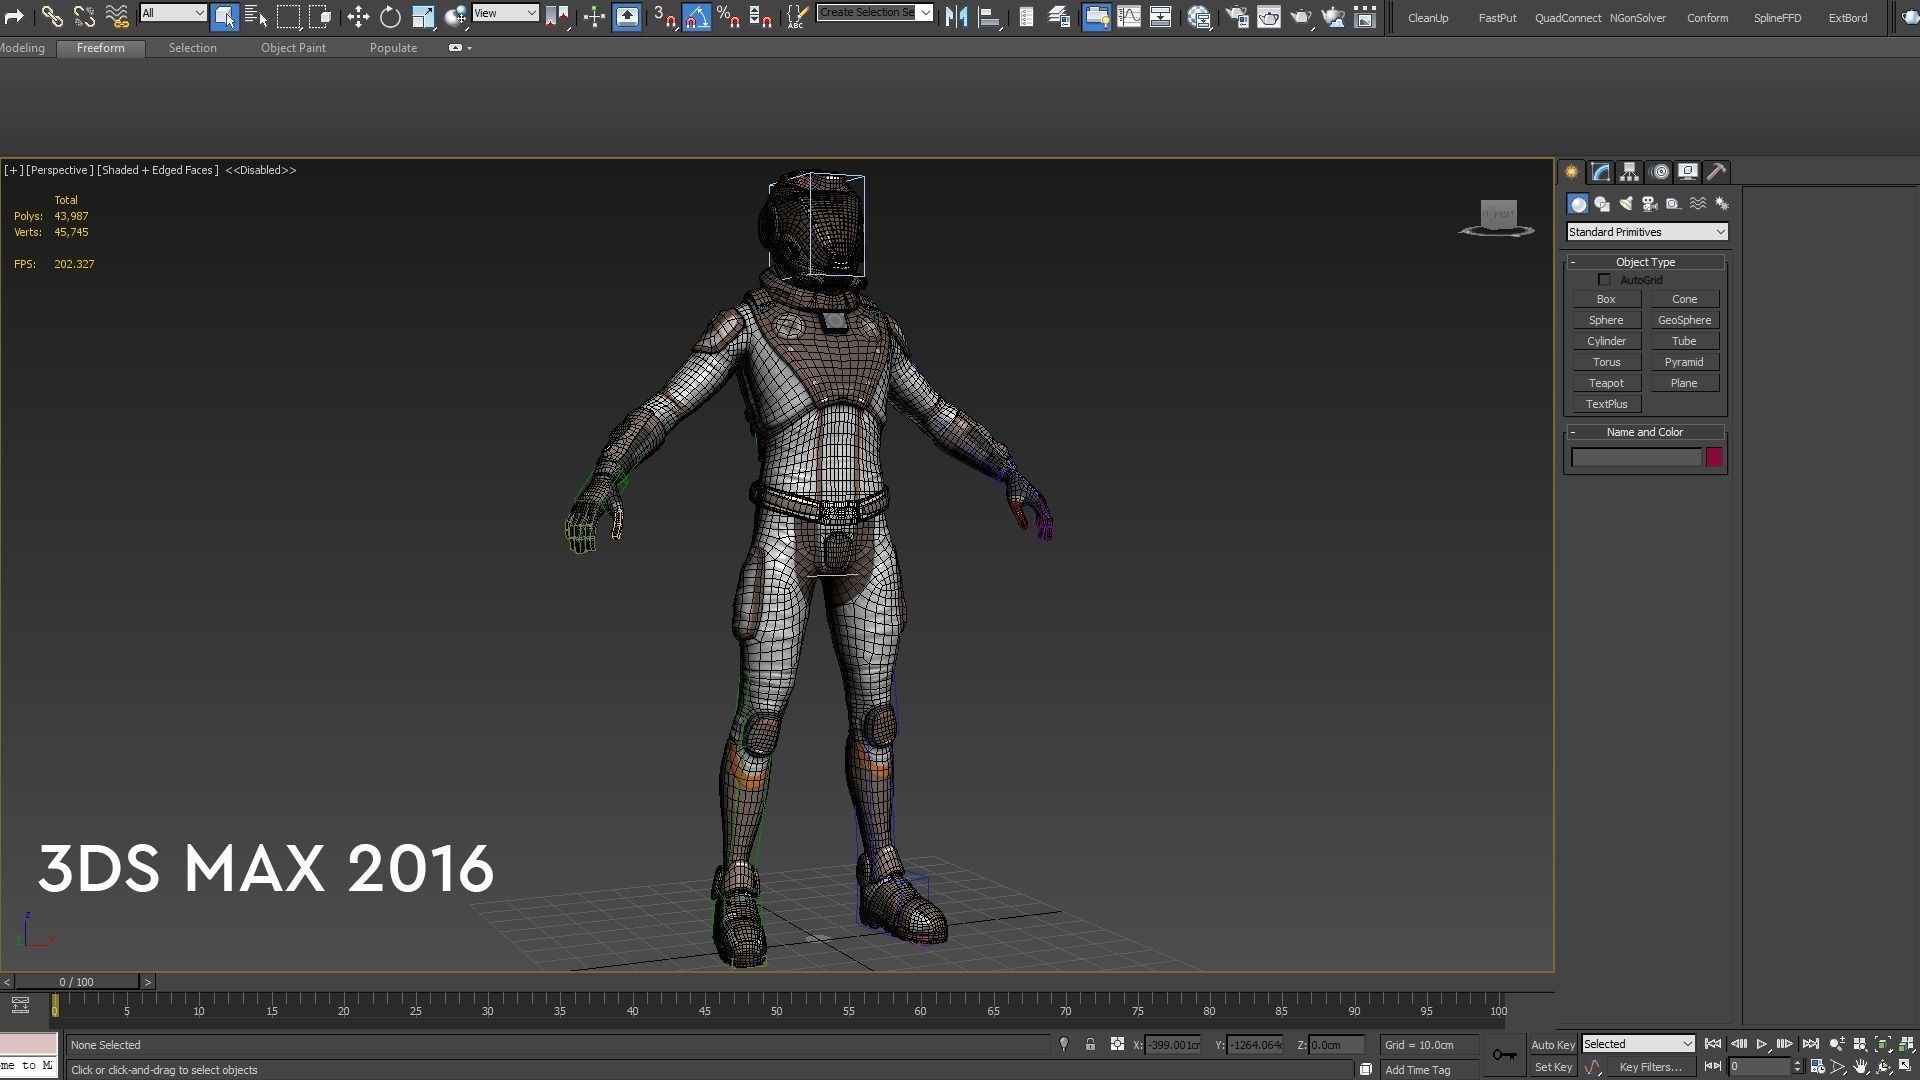Toggle the Scene Explorer icon
Image resolution: width=1920 pixels, height=1080 pixels.
tap(1026, 16)
